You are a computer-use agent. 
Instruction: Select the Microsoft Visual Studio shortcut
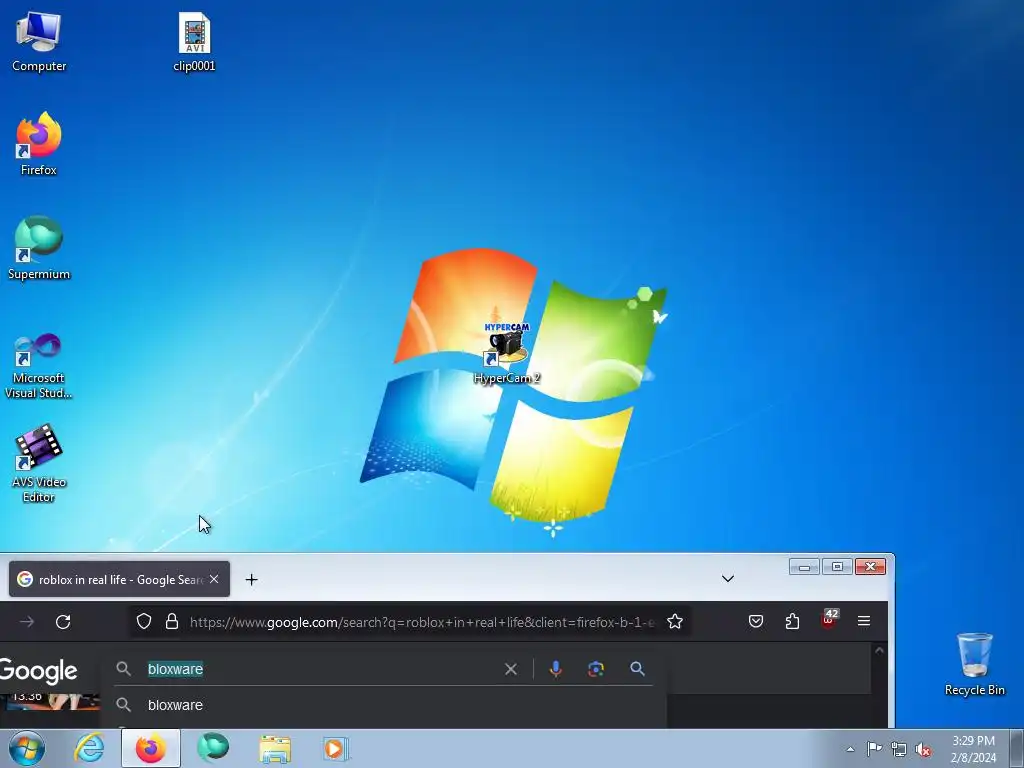[39, 366]
